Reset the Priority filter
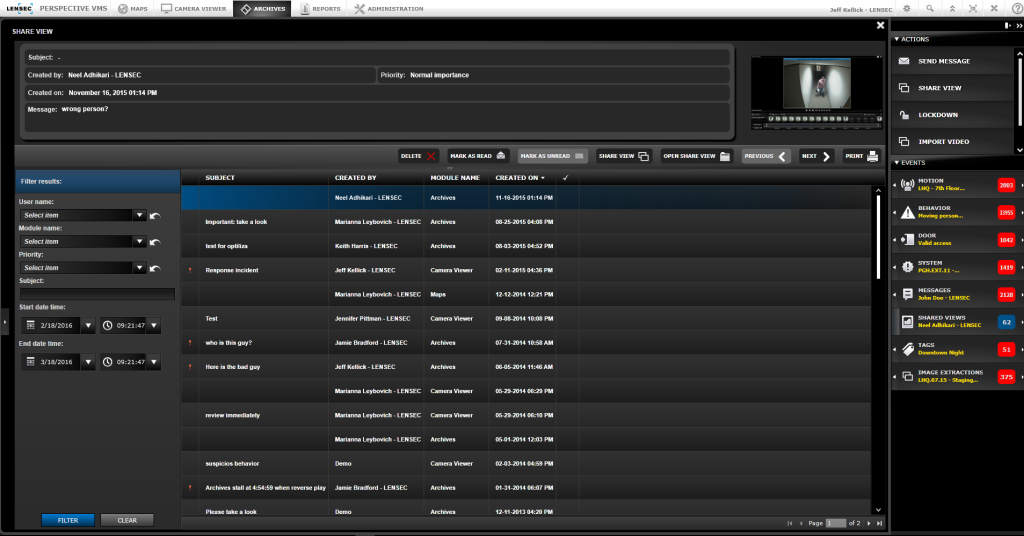Image resolution: width=1024 pixels, height=536 pixels. coord(155,268)
